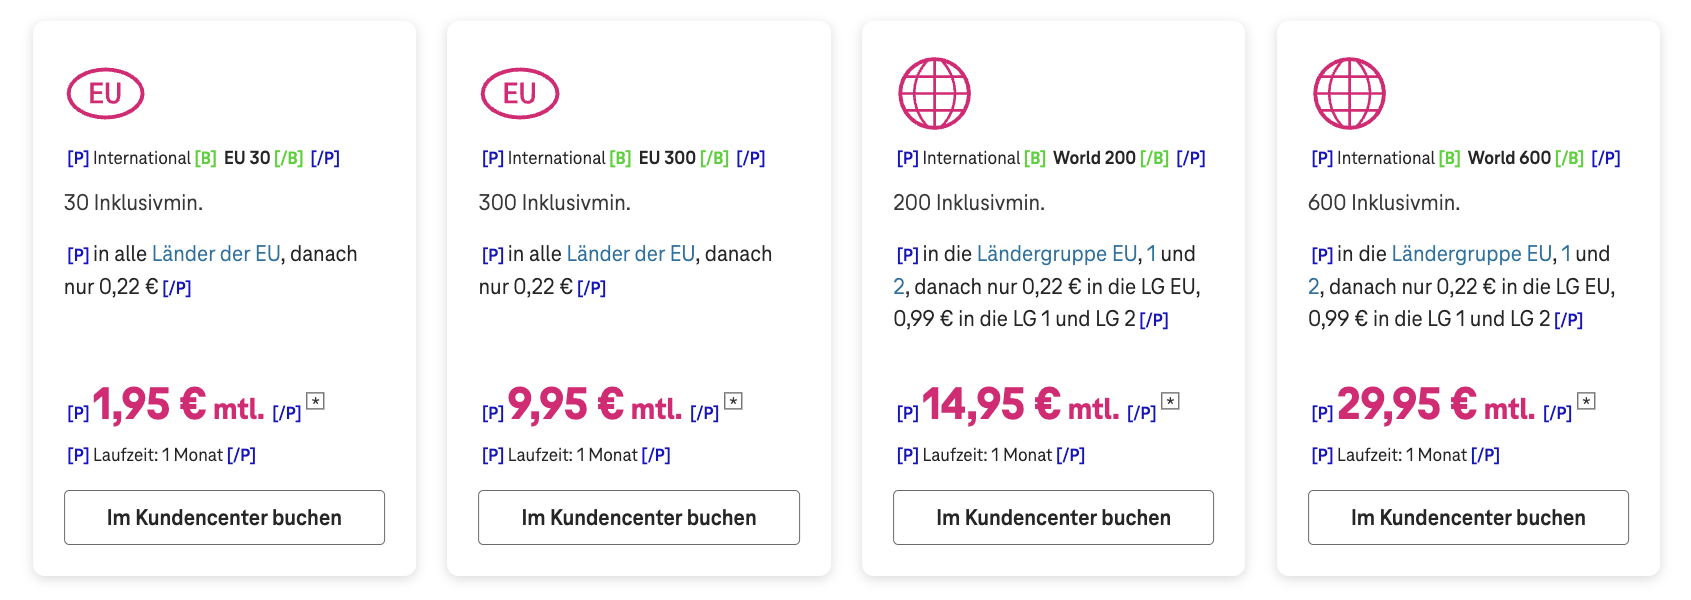Viewport: 1691px width, 600px height.
Task: Select the World 200 tariff name heading
Action: click(x=1092, y=157)
